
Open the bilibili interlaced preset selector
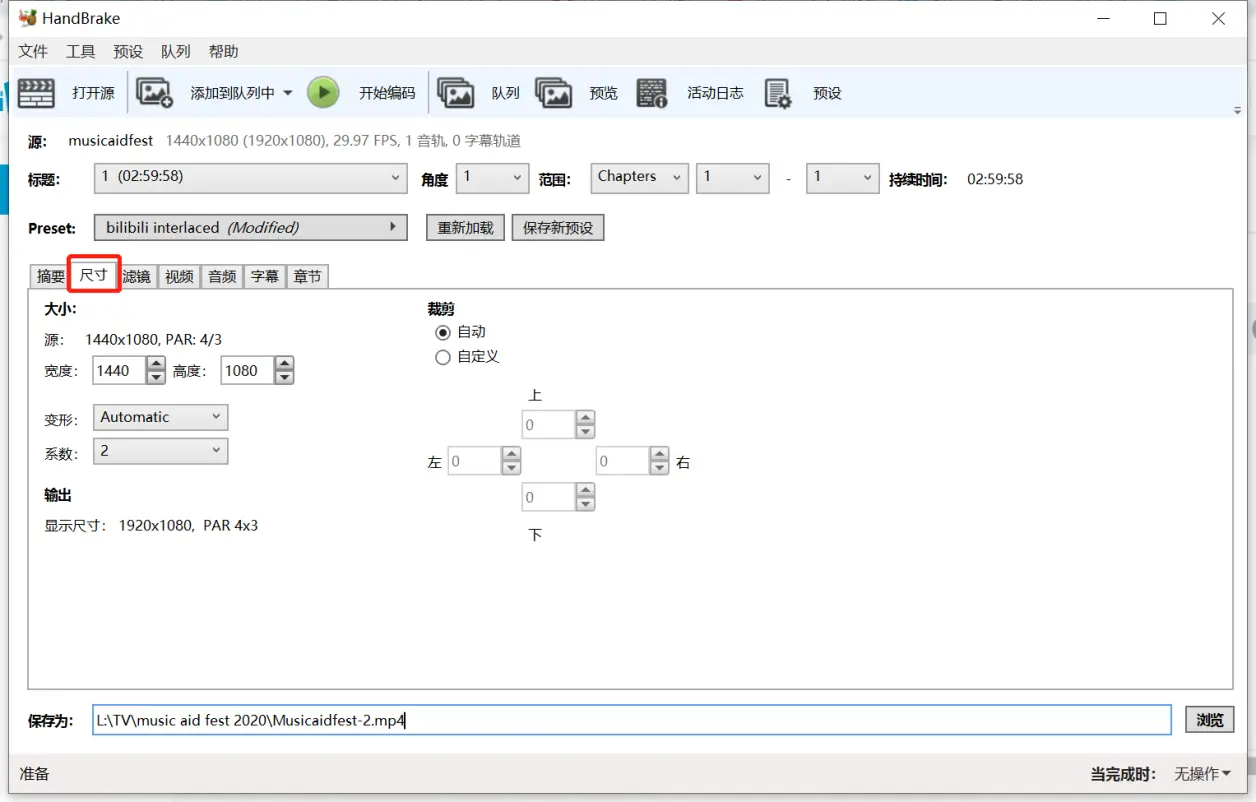[250, 228]
